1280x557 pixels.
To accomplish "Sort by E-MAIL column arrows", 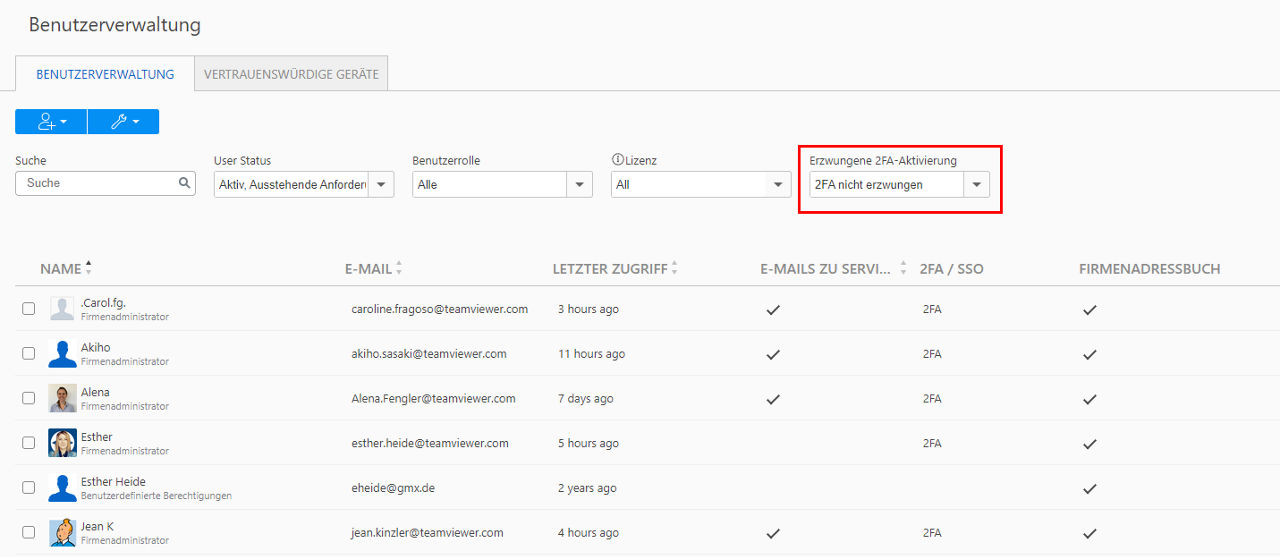I will coord(399,268).
